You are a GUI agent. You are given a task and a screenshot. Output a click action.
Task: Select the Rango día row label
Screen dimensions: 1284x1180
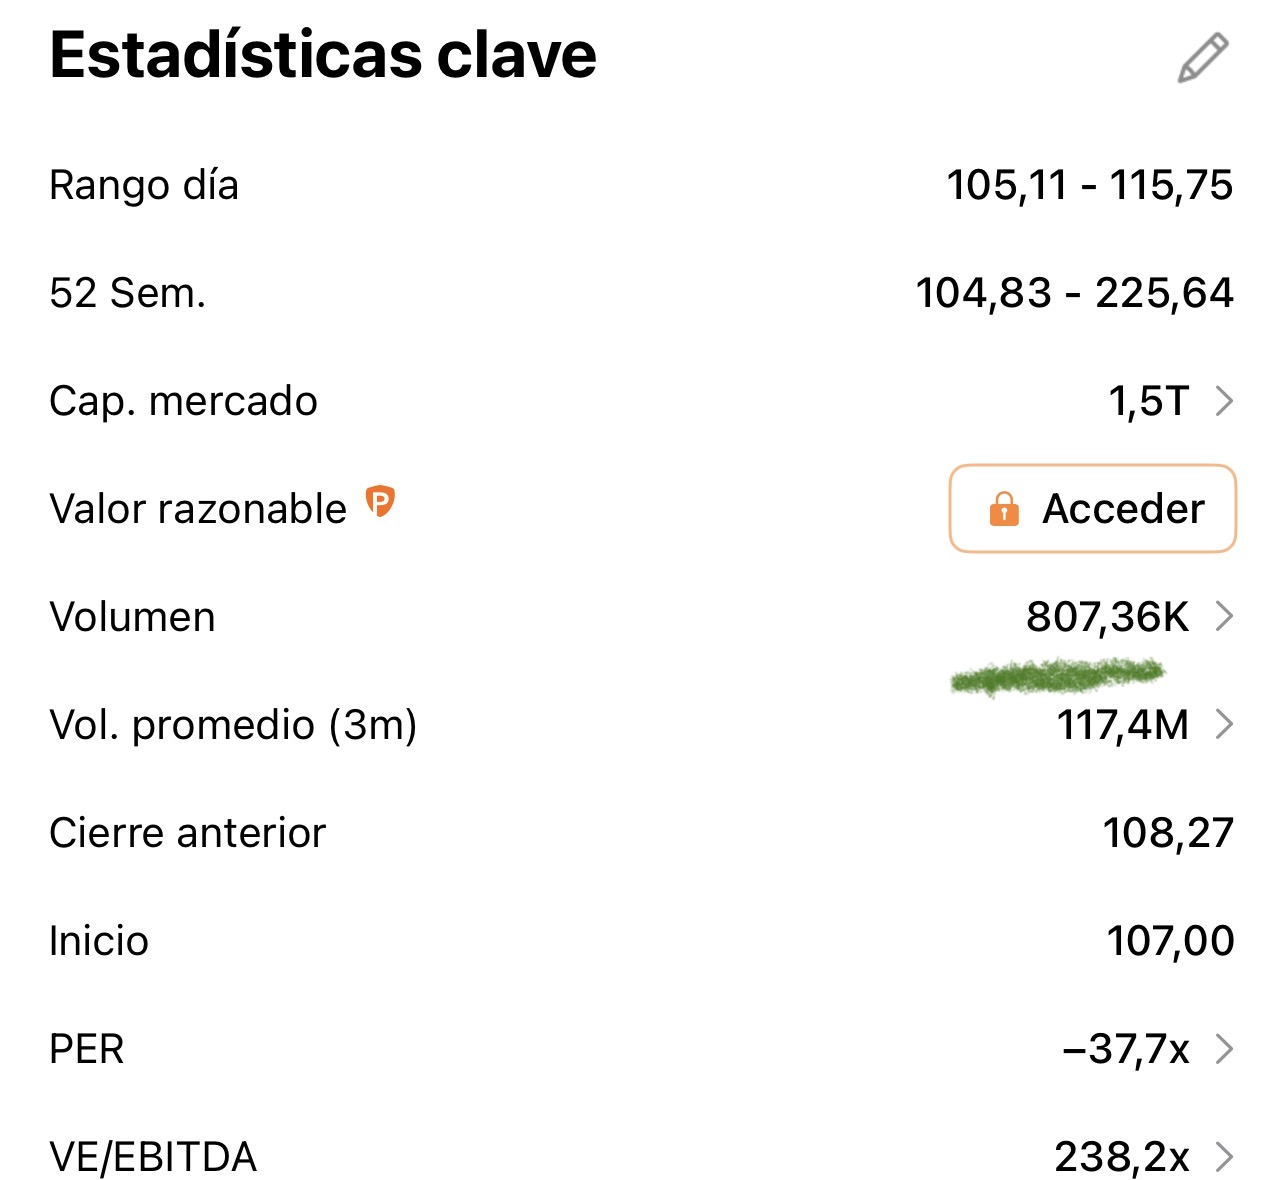(x=144, y=186)
